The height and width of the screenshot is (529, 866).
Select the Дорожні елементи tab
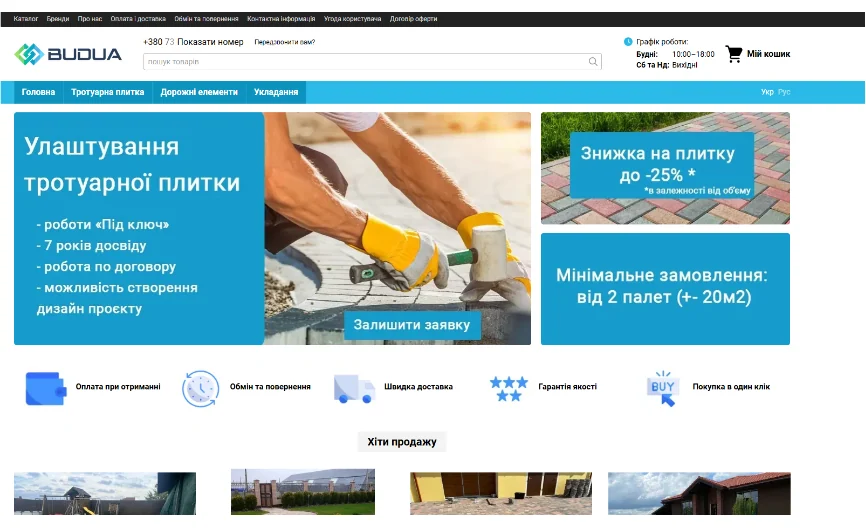199,92
